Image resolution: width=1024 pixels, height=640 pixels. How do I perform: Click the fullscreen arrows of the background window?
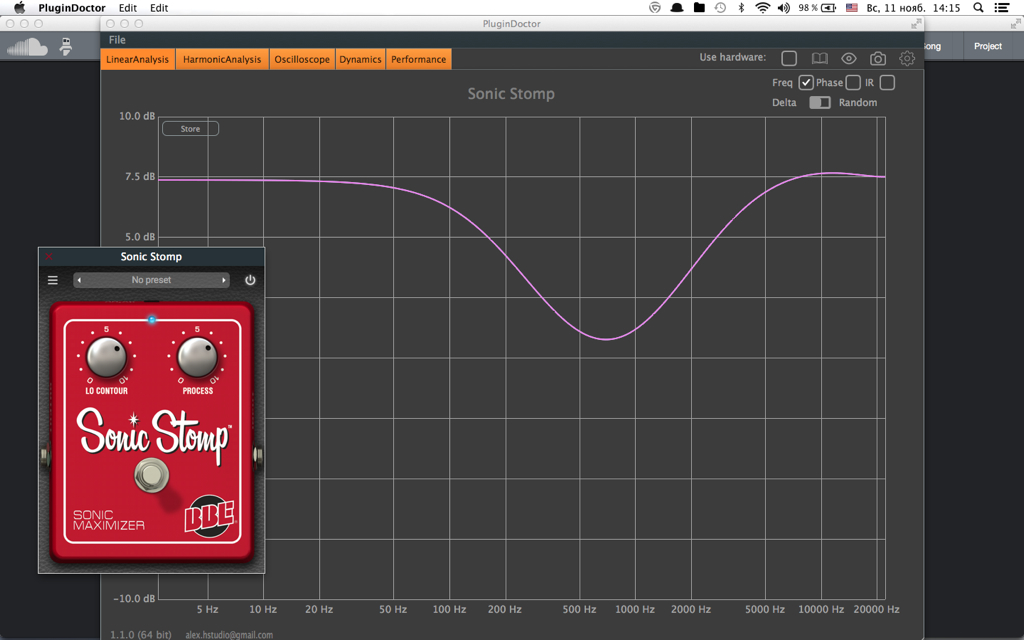tap(1016, 24)
